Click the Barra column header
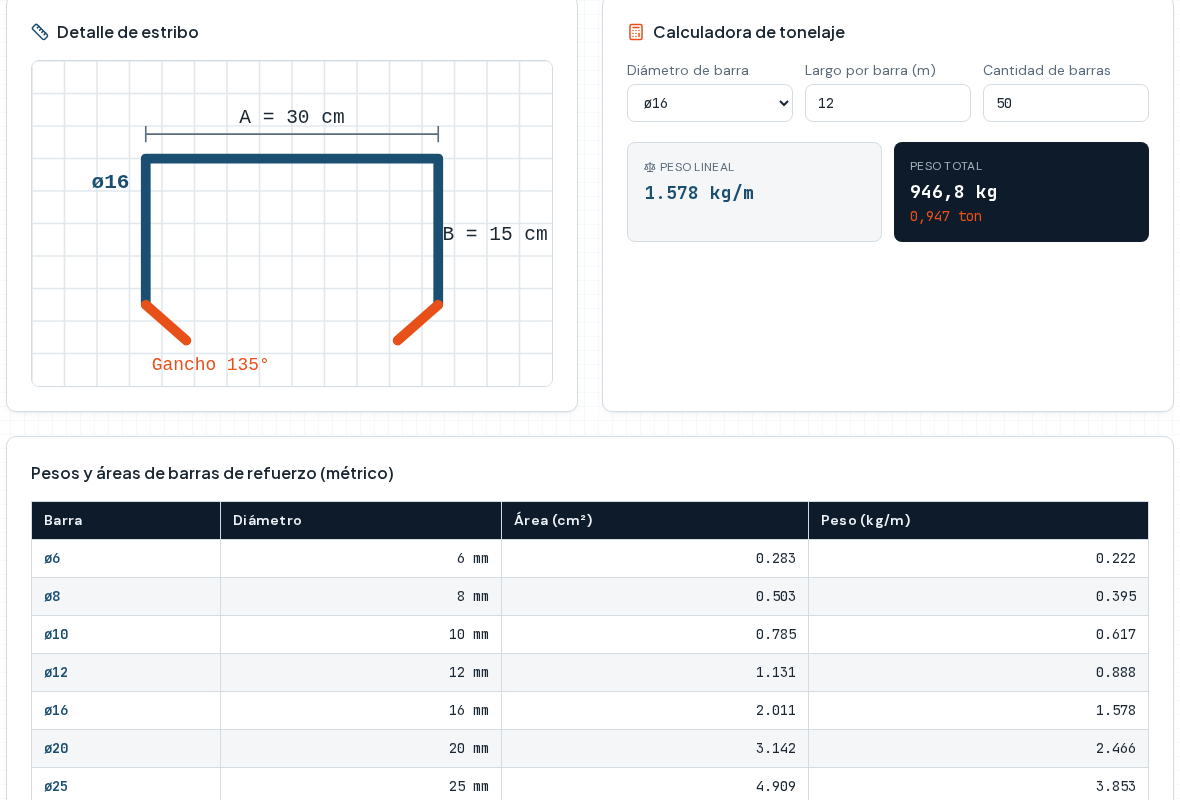This screenshot has width=1180, height=800. [x=126, y=520]
